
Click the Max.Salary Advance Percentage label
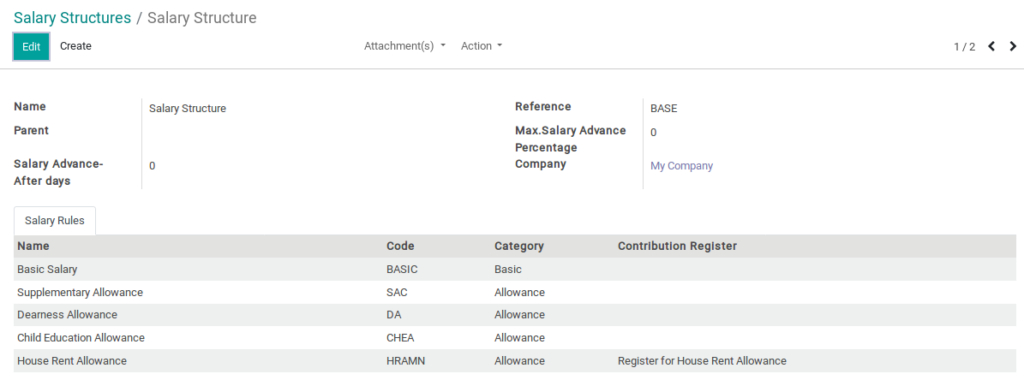[x=570, y=138]
